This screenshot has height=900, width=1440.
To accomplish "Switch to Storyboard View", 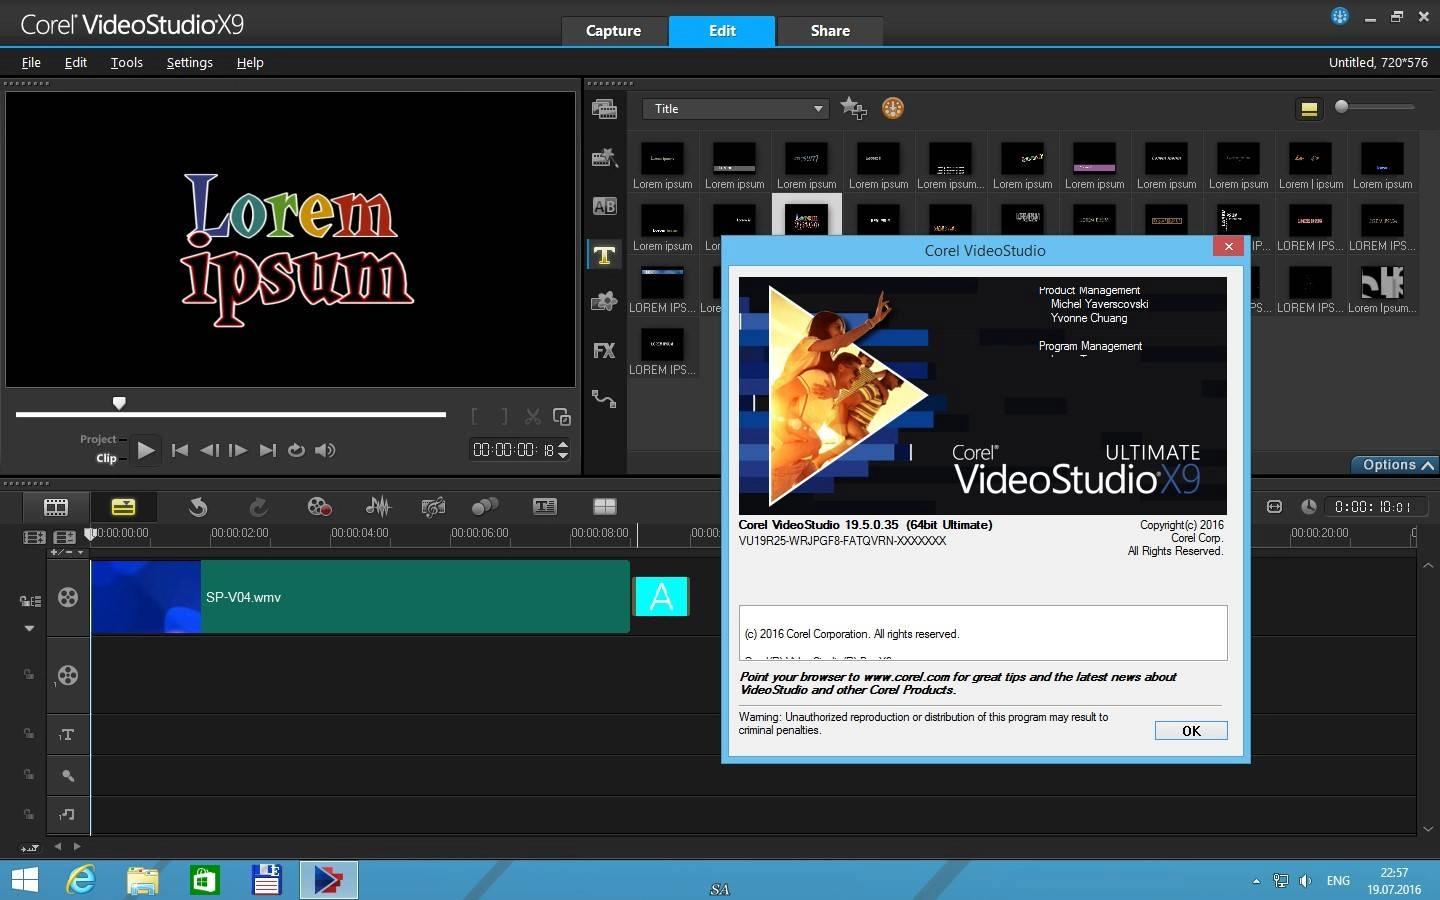I will pyautogui.click(x=56, y=507).
